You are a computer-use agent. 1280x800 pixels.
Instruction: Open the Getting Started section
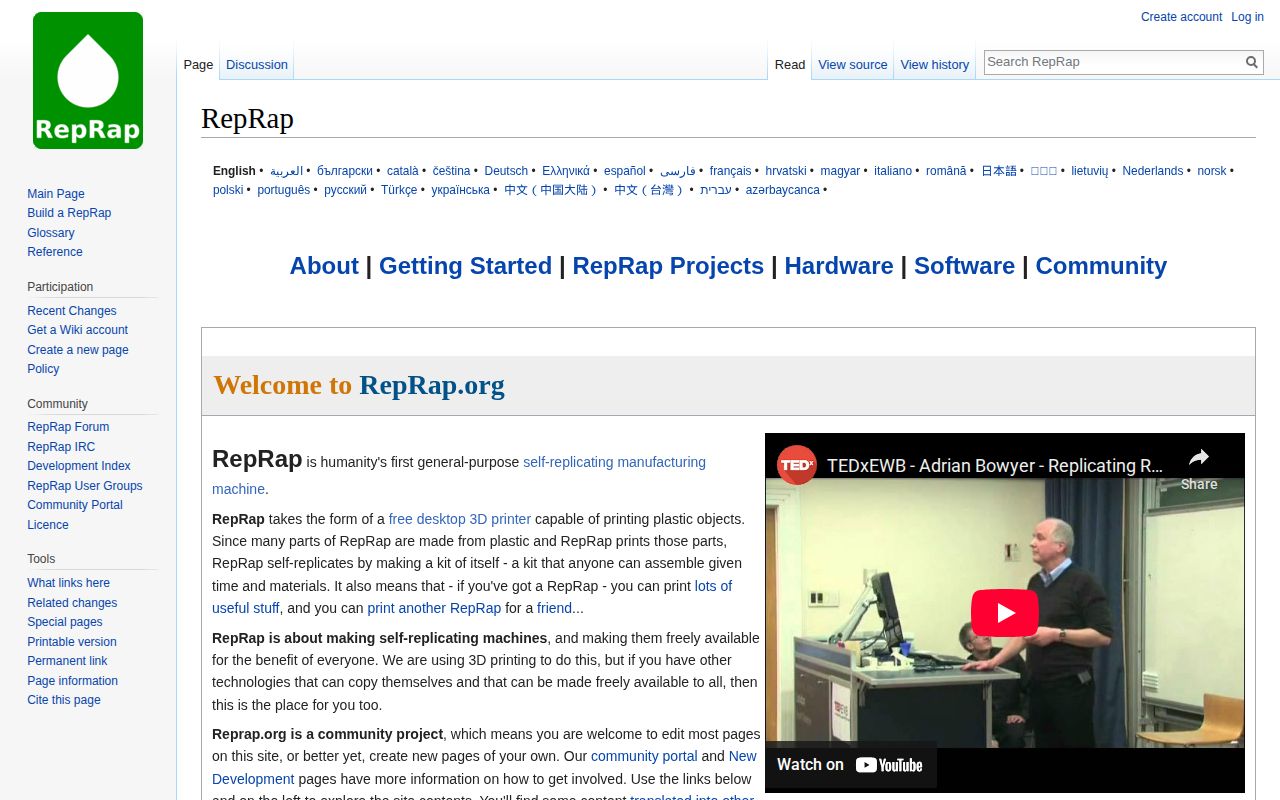465,266
